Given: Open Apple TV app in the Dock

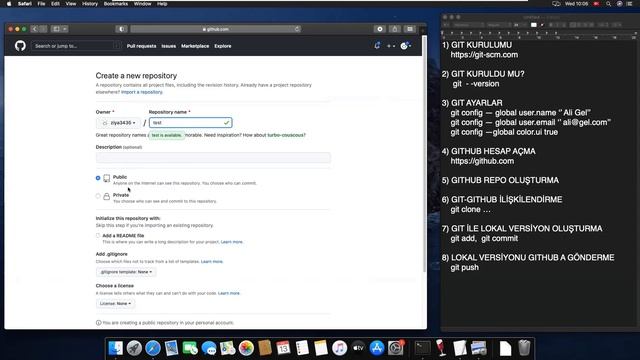Looking at the screenshot, I should coord(358,348).
